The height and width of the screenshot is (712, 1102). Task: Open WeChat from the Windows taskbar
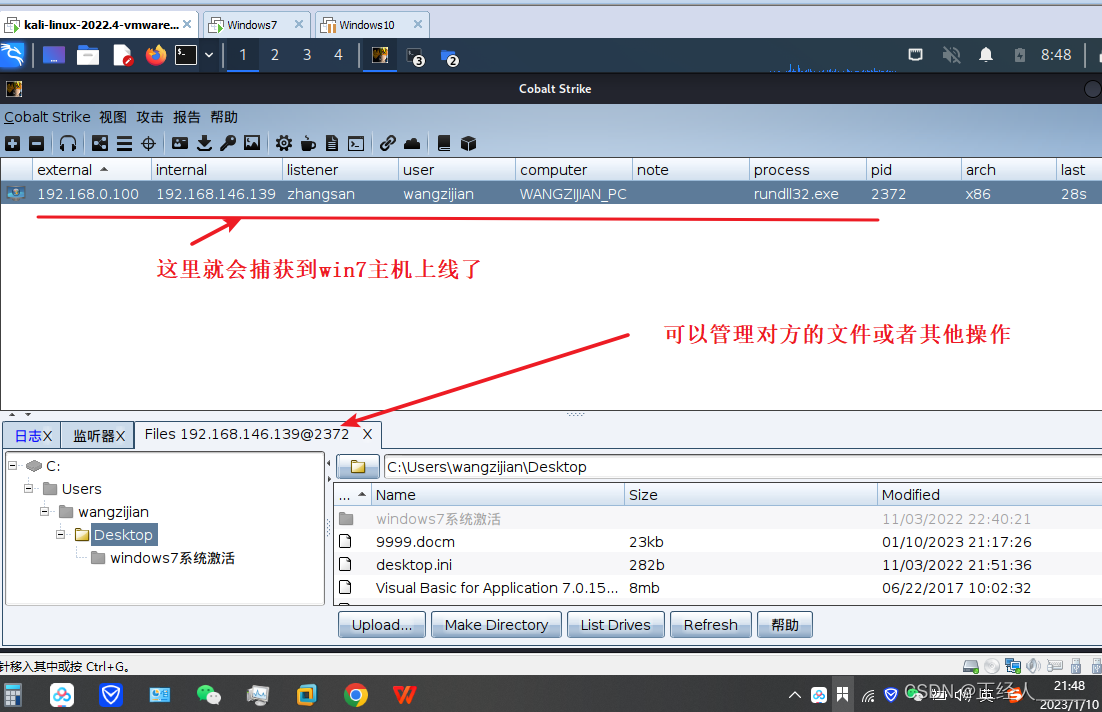(x=209, y=695)
